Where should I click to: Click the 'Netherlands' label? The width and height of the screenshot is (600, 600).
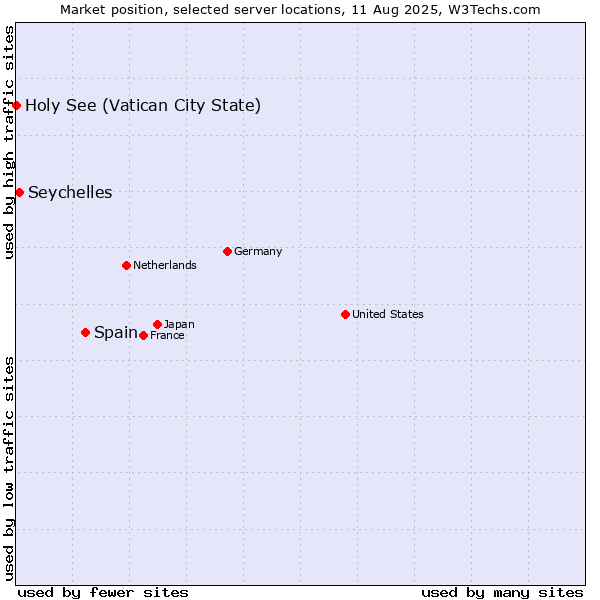165,265
